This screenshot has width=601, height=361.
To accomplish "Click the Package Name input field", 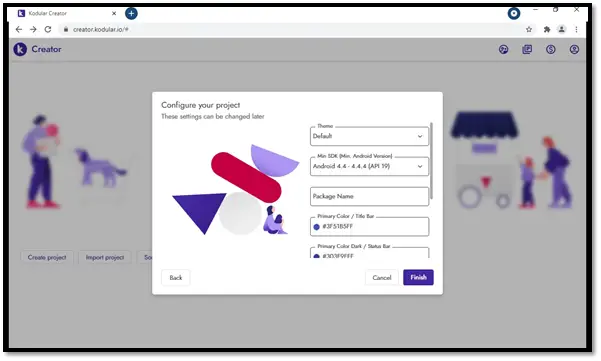I will [x=369, y=197].
